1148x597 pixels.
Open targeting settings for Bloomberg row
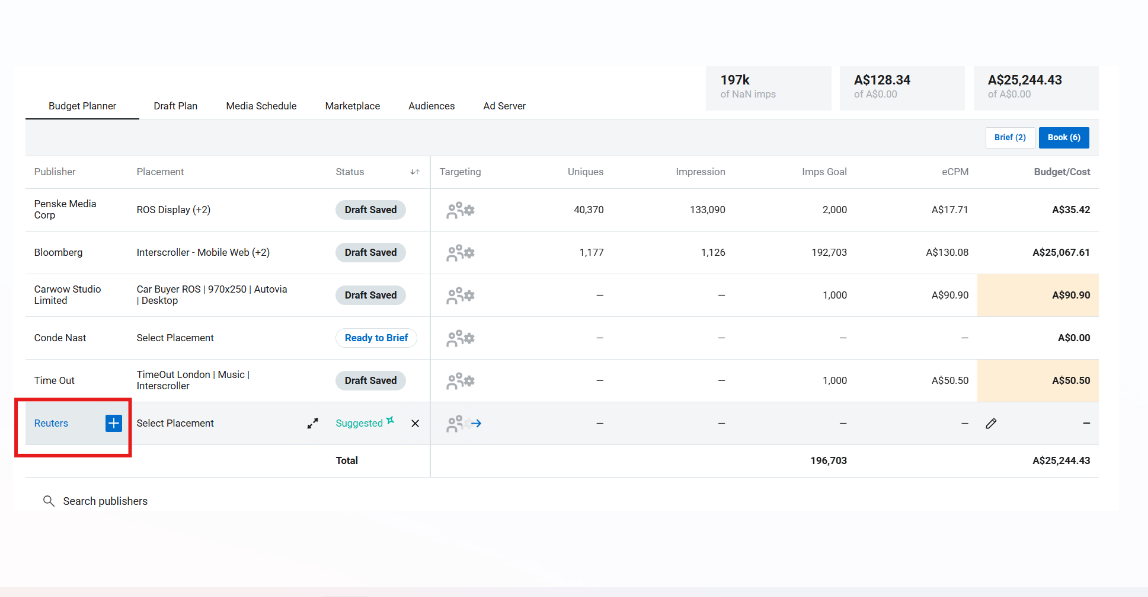[460, 253]
